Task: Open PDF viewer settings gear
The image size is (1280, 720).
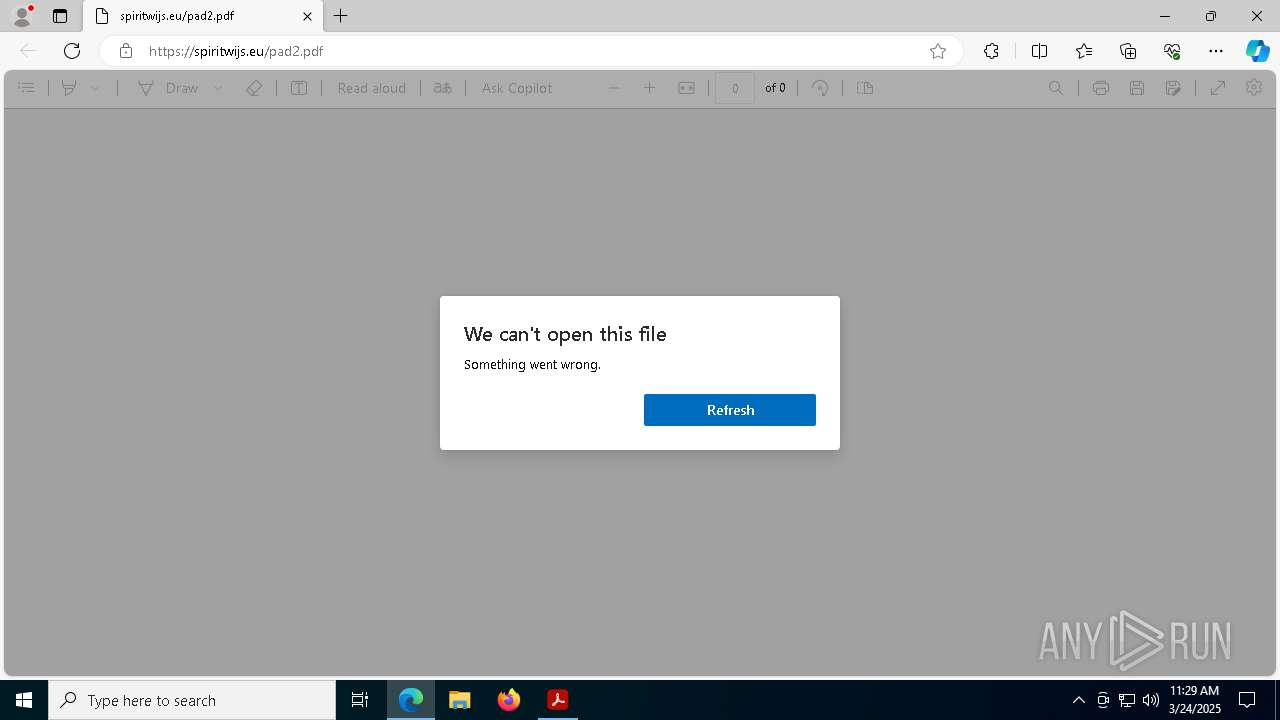Action: tap(1254, 88)
